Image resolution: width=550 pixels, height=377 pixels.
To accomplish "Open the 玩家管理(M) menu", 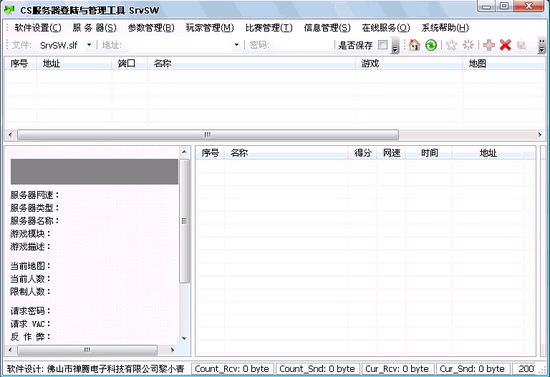I will (x=210, y=28).
